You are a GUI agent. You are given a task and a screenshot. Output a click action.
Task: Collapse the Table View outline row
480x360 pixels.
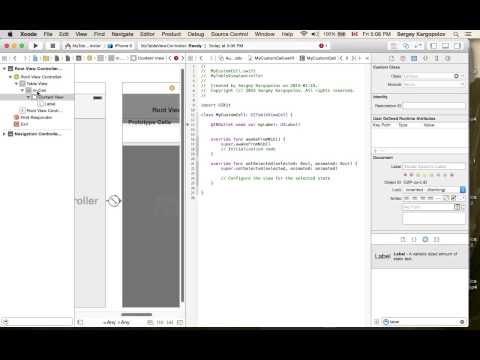coord(16,84)
